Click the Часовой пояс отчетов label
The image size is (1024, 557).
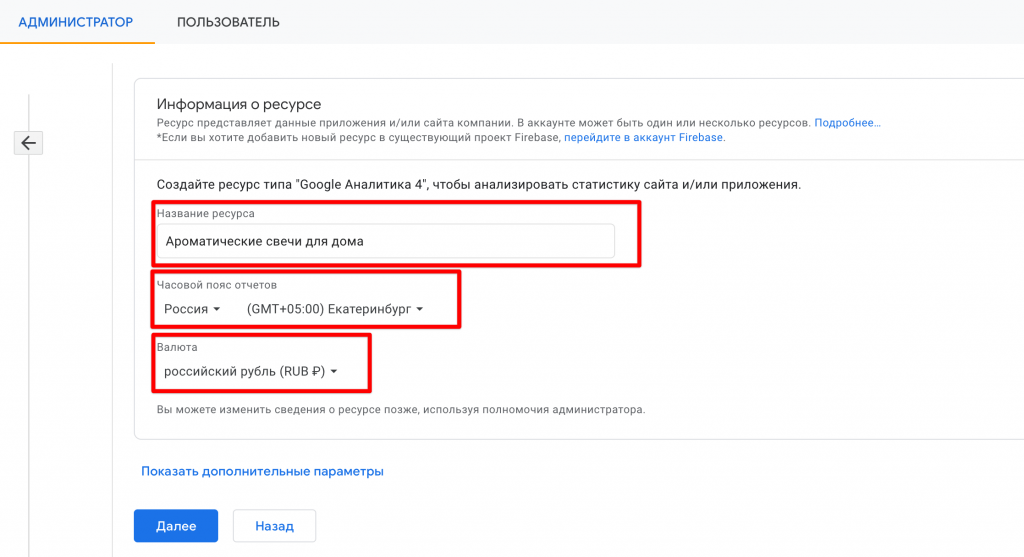point(216,285)
